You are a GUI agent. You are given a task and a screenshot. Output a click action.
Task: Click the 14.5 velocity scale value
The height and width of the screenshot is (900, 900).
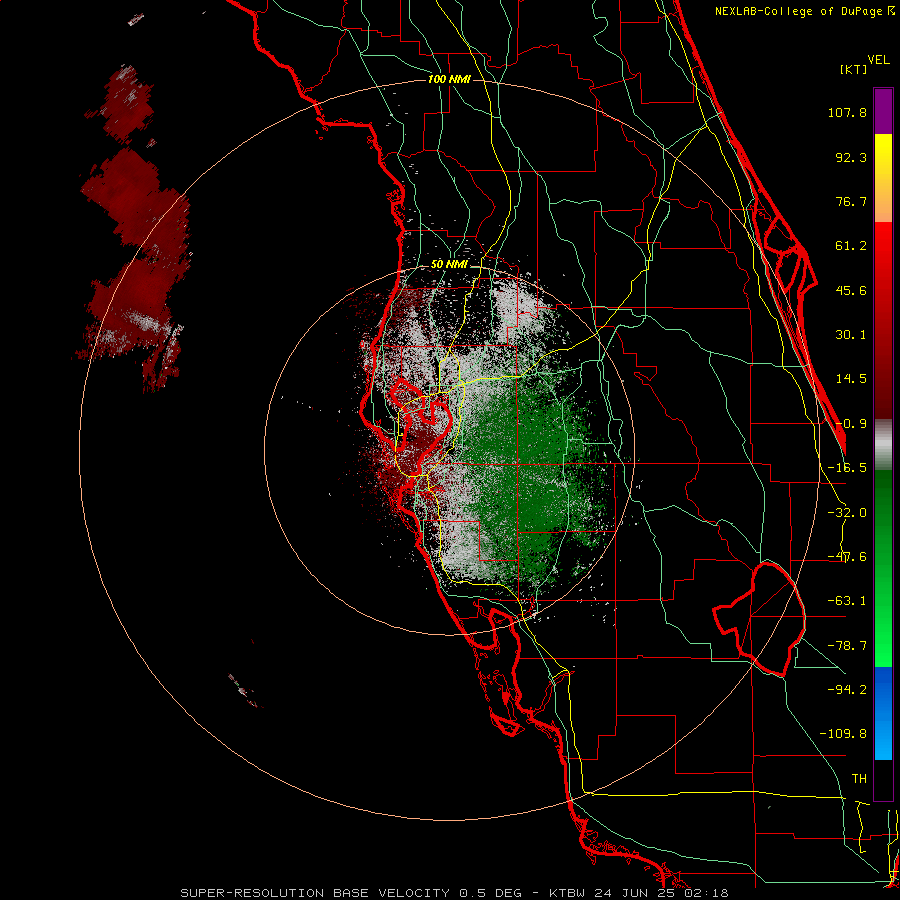point(851,379)
